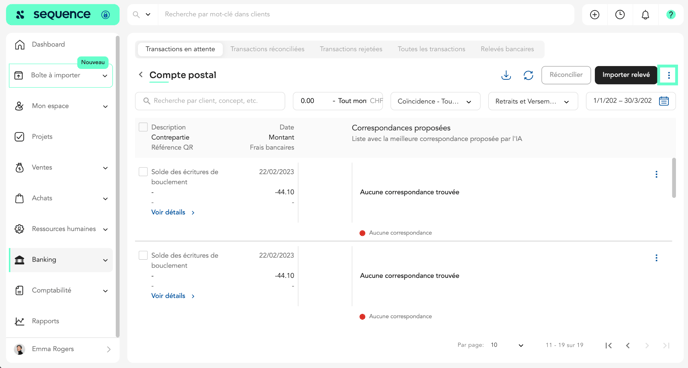Open Voir détails of first transaction
Screen dimensions: 688x368
pos(173,212)
